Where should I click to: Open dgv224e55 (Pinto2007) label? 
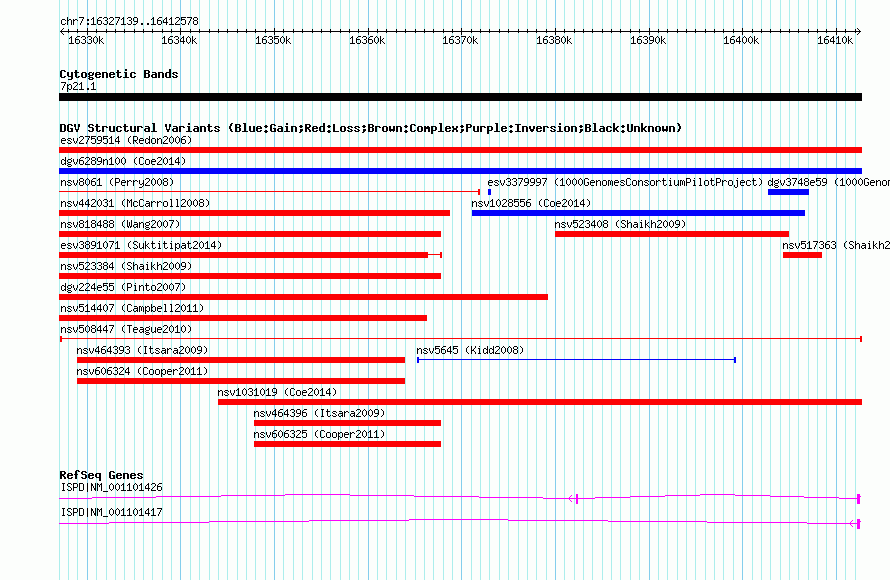[x=123, y=287]
